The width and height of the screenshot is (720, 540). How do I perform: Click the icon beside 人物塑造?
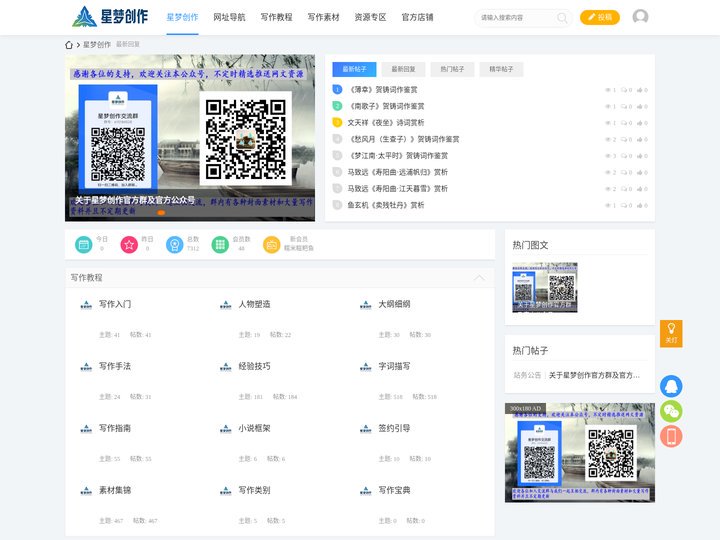pos(225,304)
